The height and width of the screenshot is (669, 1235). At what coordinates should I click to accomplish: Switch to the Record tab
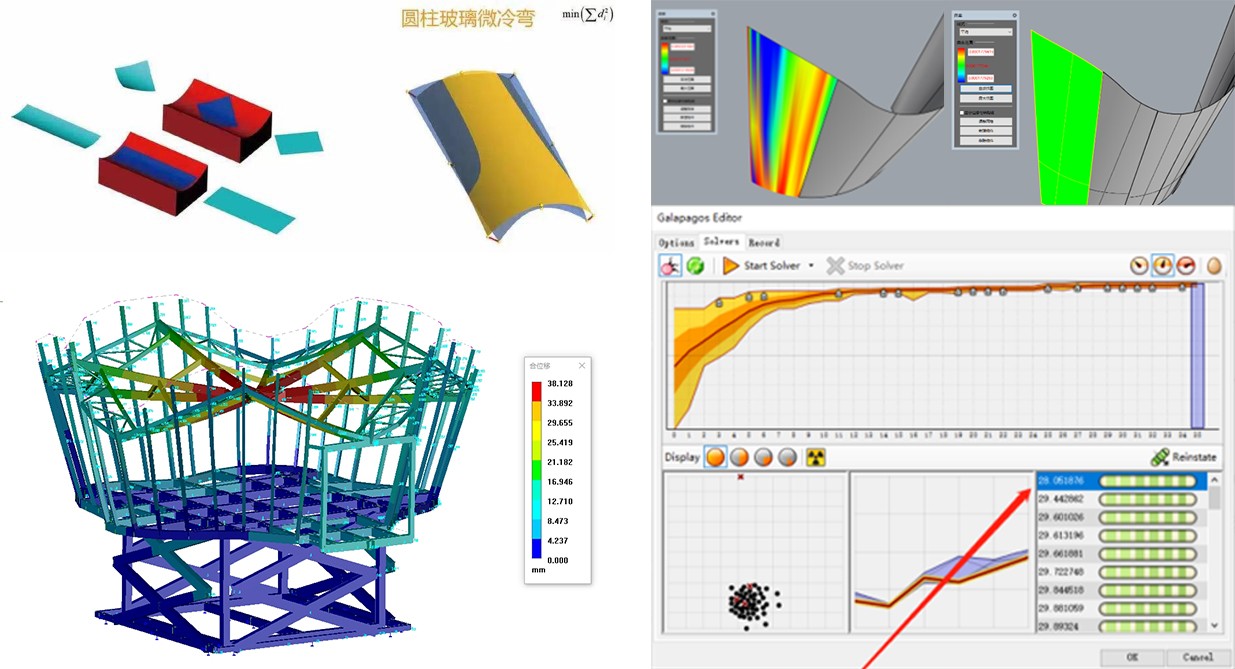click(x=764, y=243)
